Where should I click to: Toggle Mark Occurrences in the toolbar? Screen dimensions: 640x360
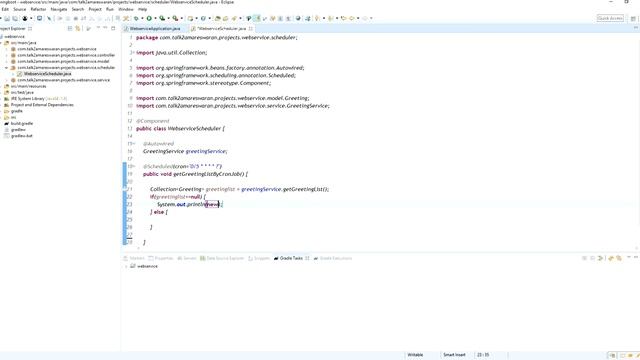257,18
